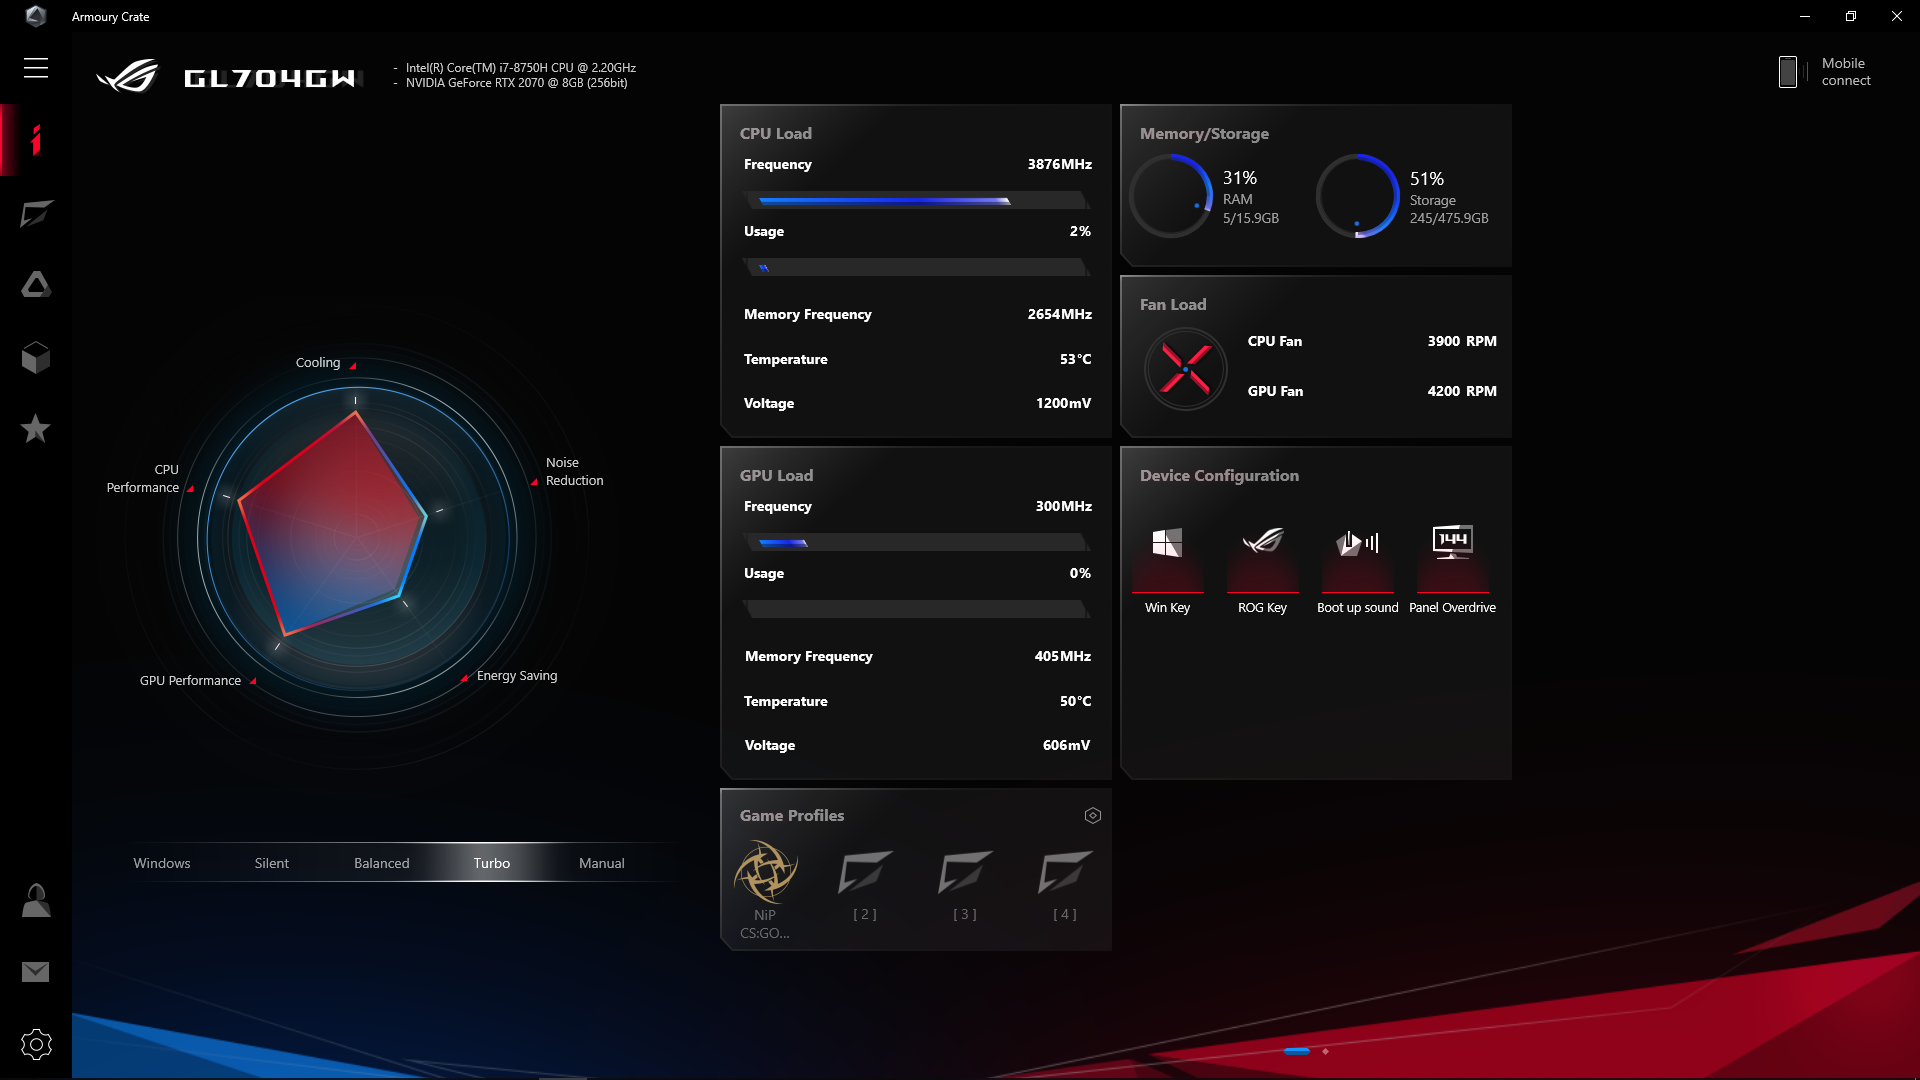The height and width of the screenshot is (1080, 1920).
Task: Toggle Boot up sound setting
Action: tap(1358, 570)
